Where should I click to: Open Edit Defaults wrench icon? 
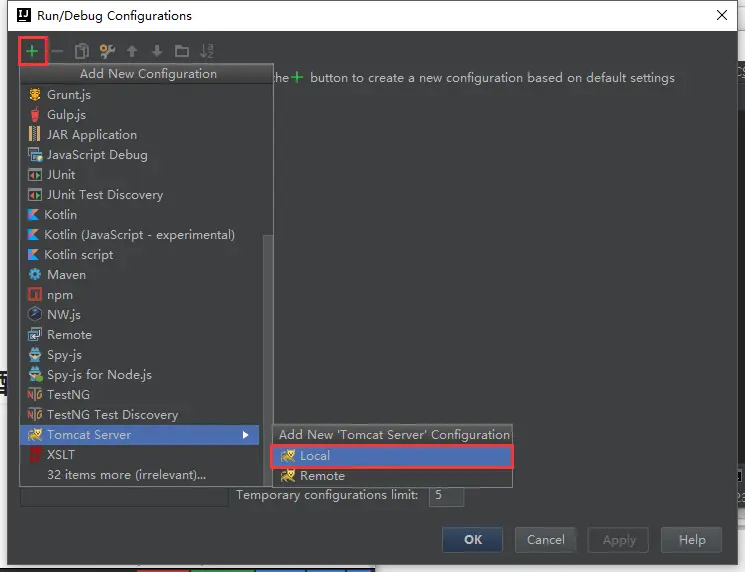(x=107, y=51)
